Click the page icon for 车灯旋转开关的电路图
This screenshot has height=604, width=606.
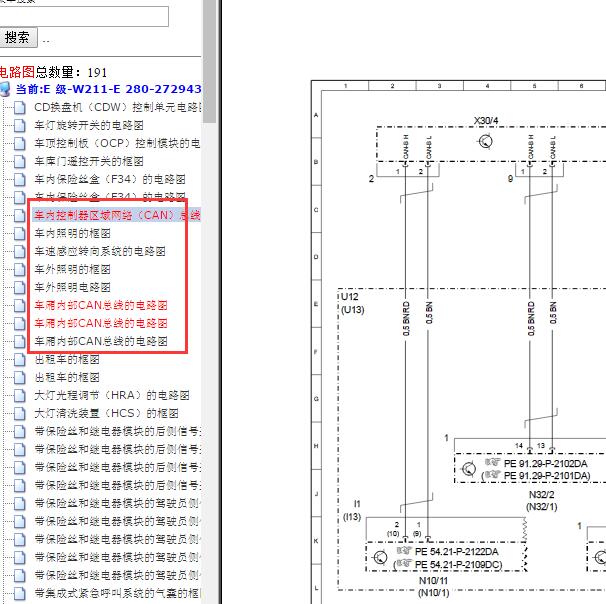pyautogui.click(x=20, y=126)
